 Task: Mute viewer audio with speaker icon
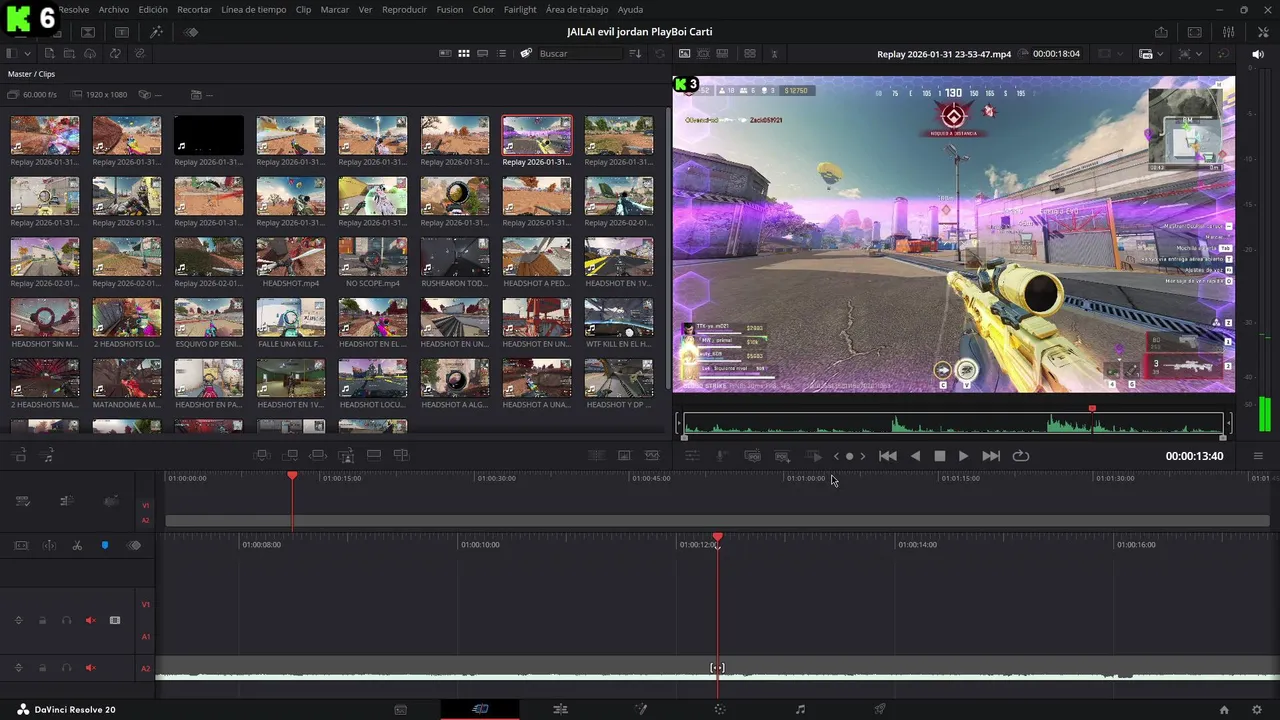1258,53
